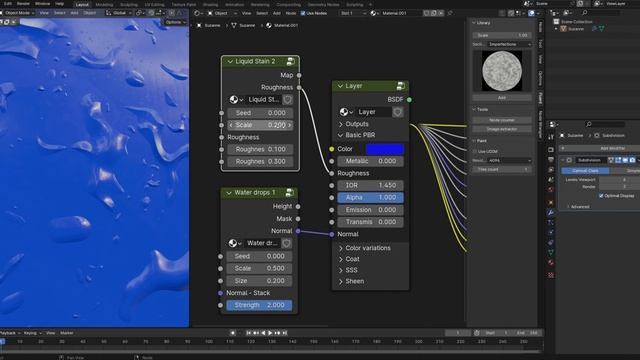Open the Object Mode dropdown in viewport

coord(17,13)
